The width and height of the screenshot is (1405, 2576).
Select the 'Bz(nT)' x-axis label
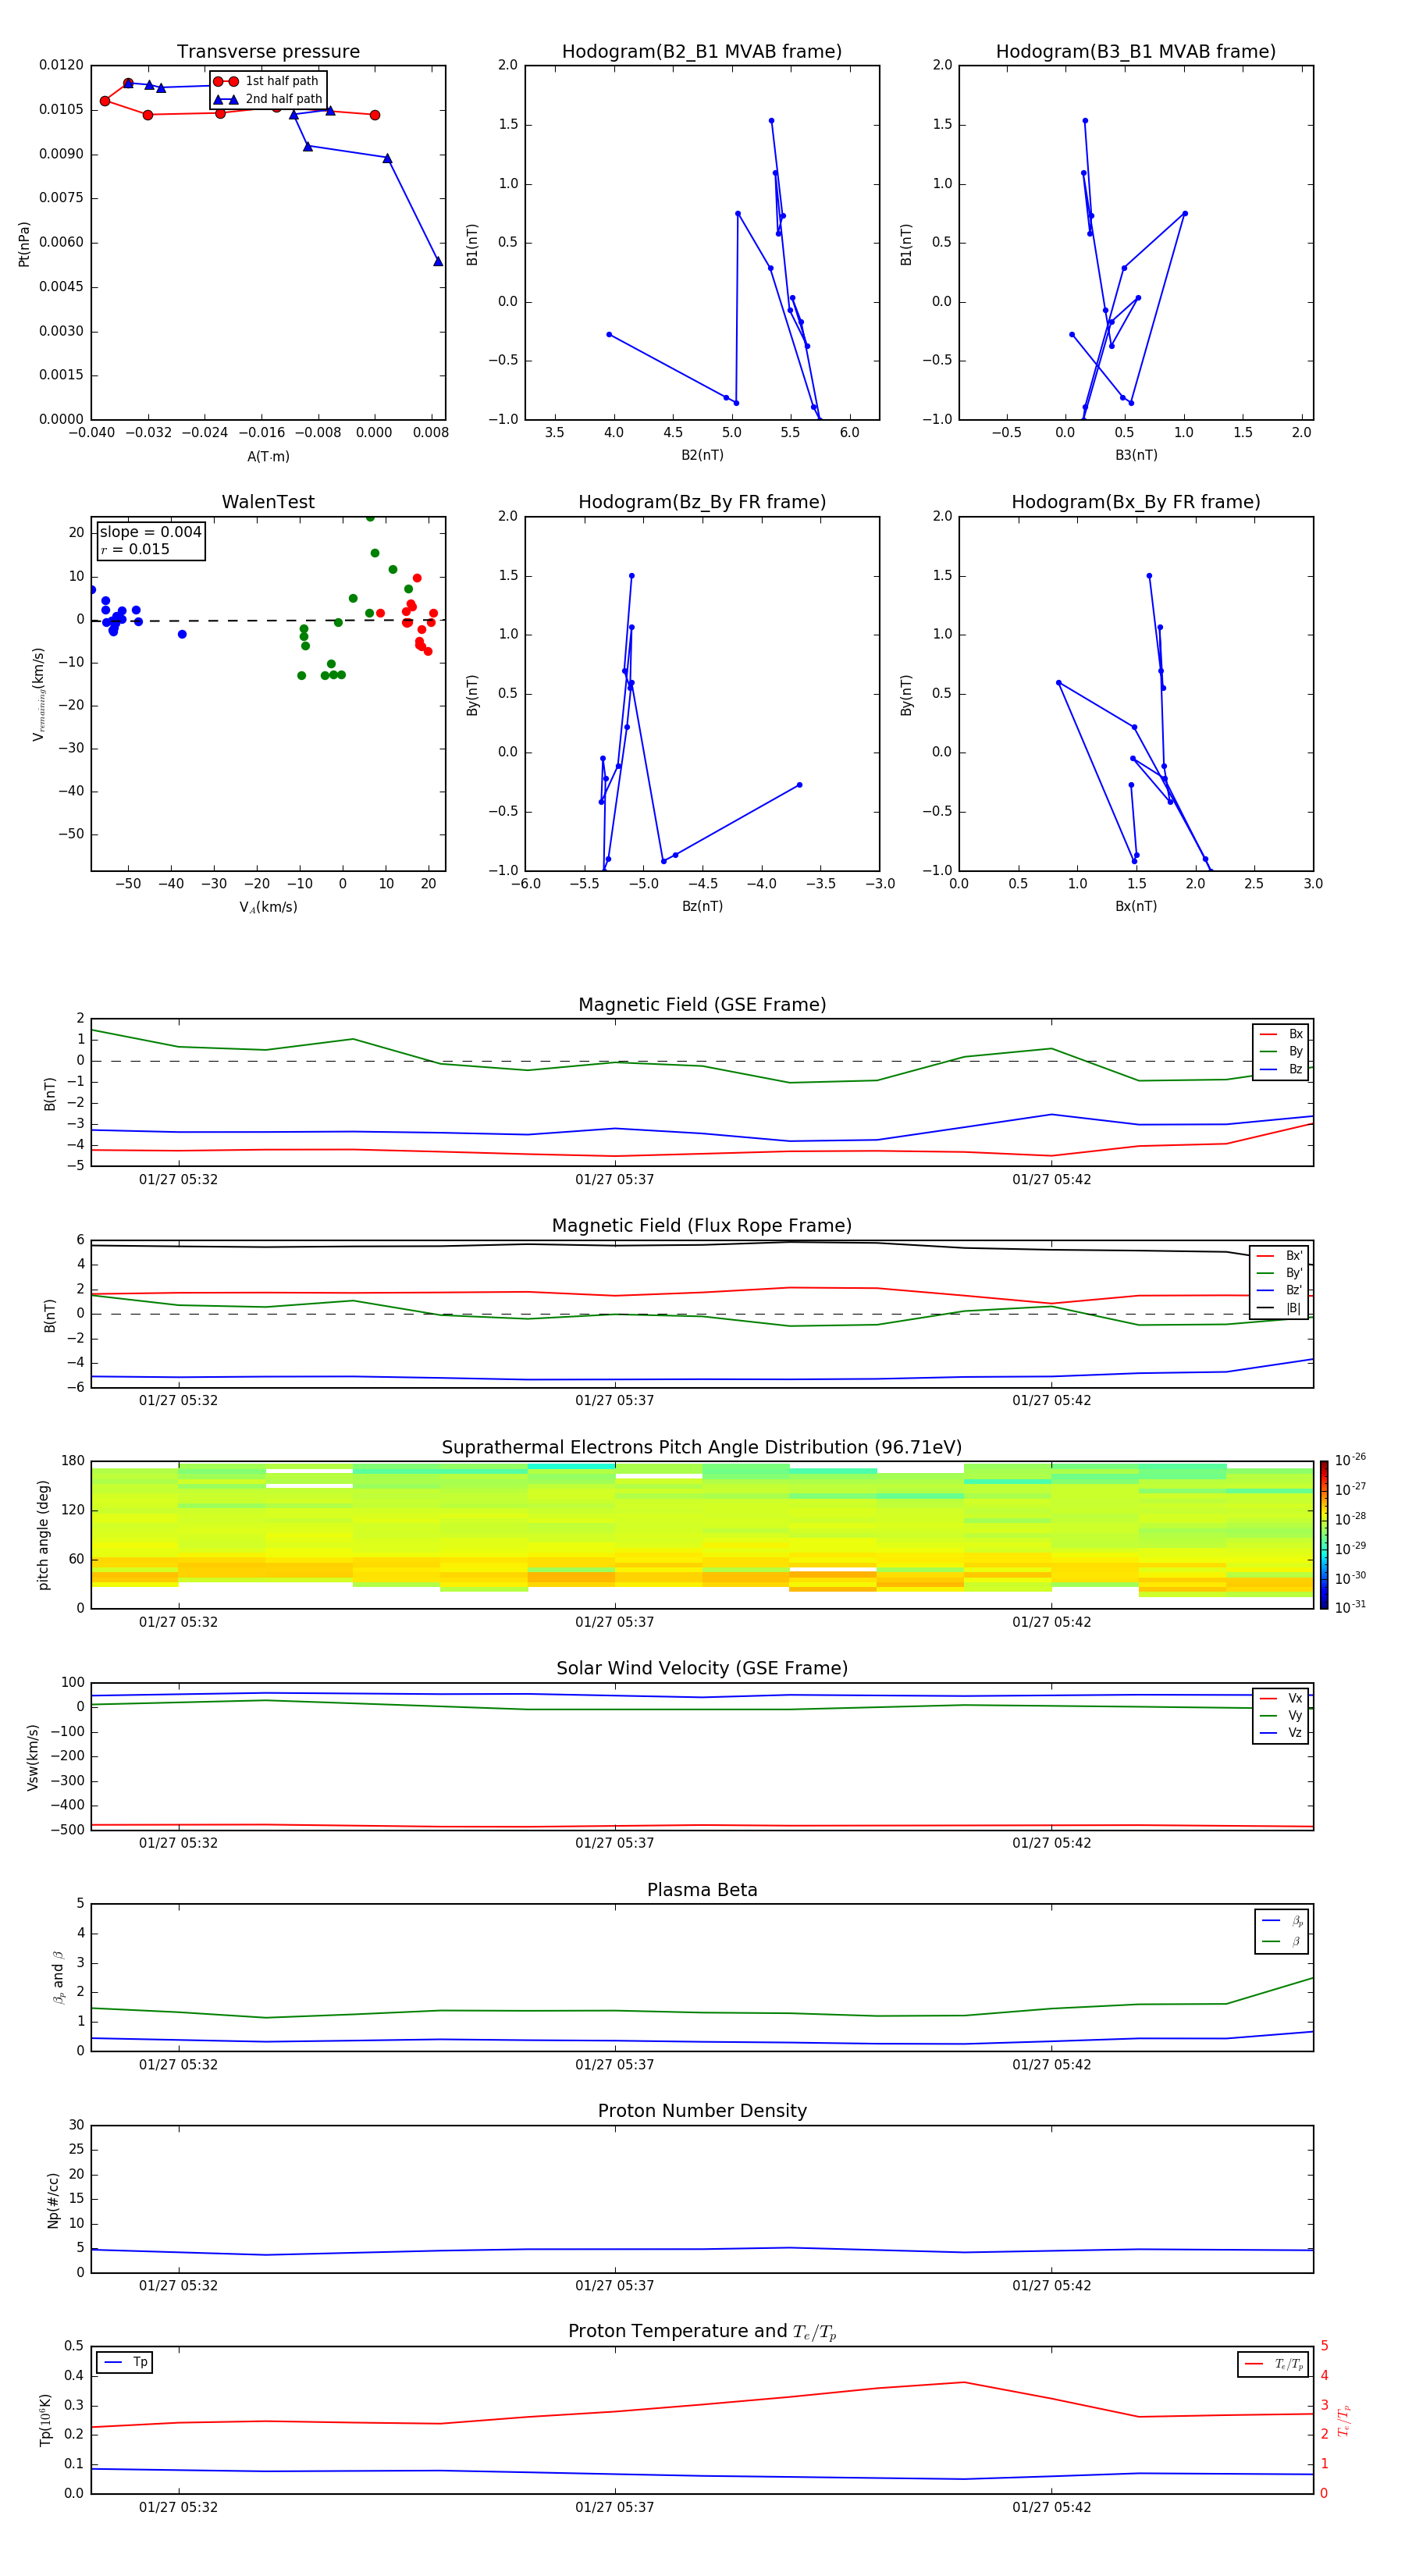[x=702, y=906]
